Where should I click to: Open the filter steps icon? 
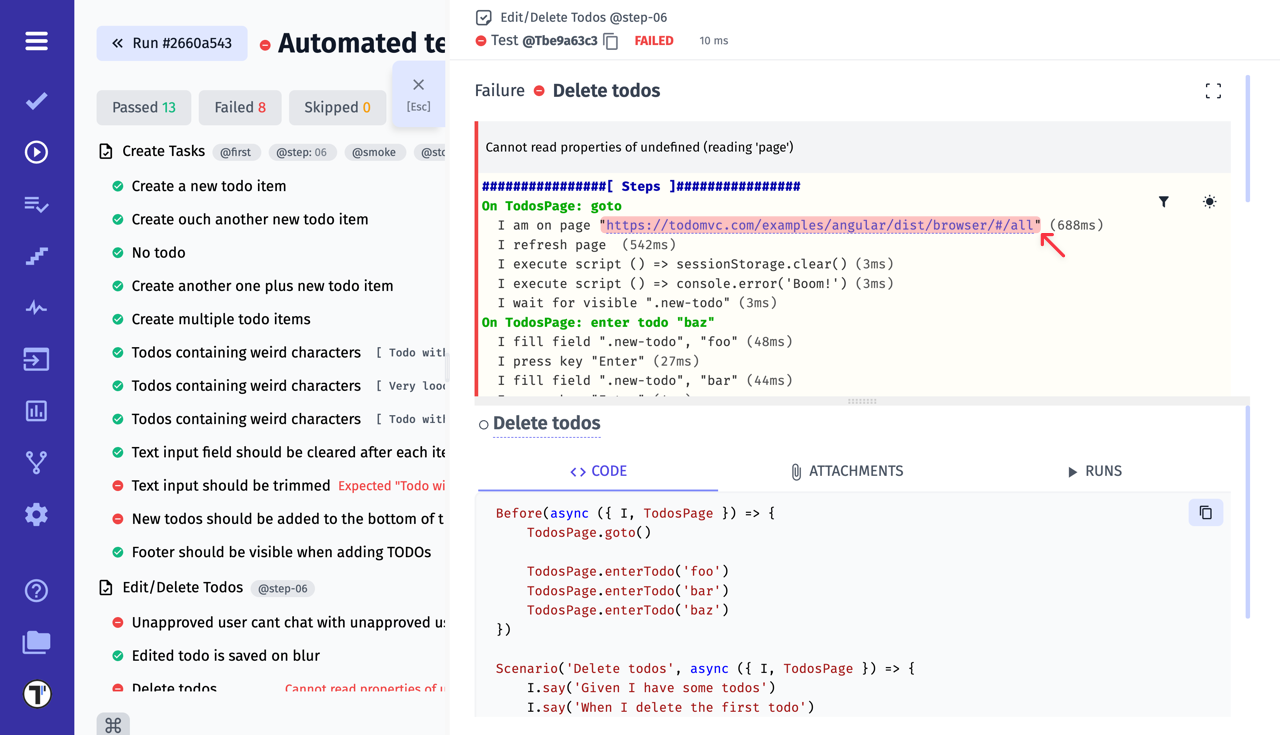coord(1164,201)
